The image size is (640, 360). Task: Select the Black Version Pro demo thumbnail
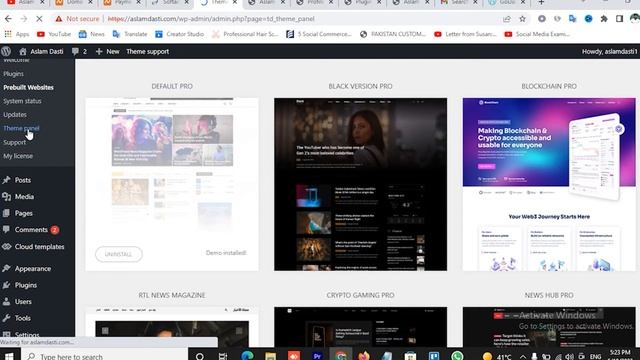[360, 184]
